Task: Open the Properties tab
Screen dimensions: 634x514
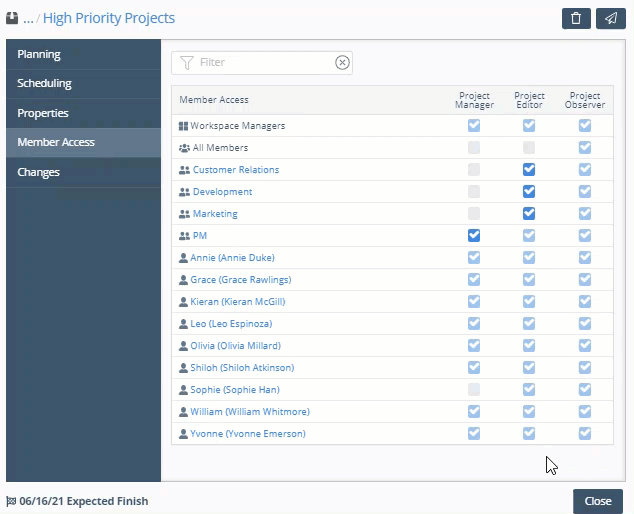Action: tap(43, 113)
